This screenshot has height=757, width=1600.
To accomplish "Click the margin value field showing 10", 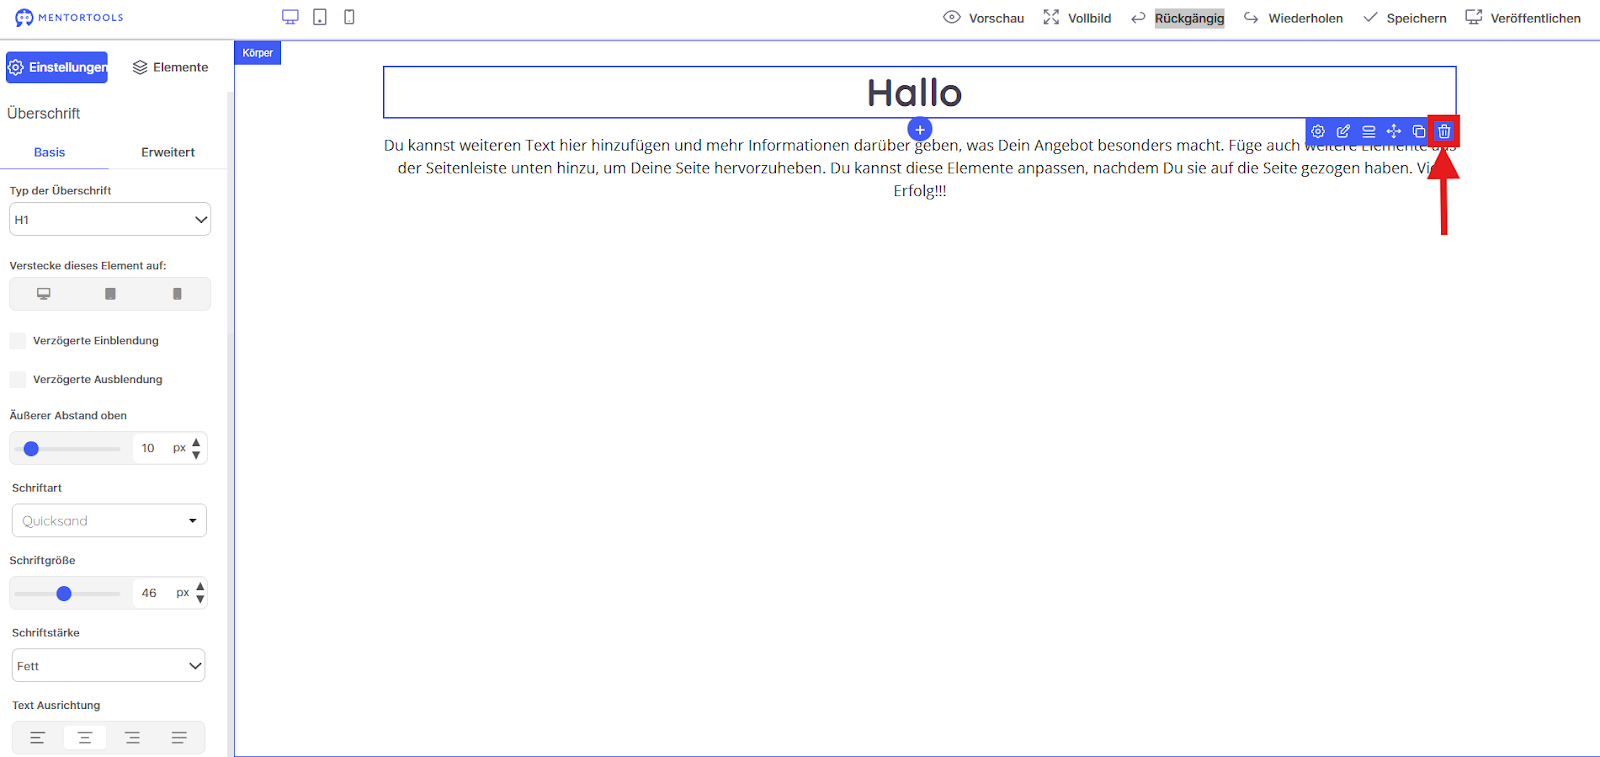I will coord(148,448).
